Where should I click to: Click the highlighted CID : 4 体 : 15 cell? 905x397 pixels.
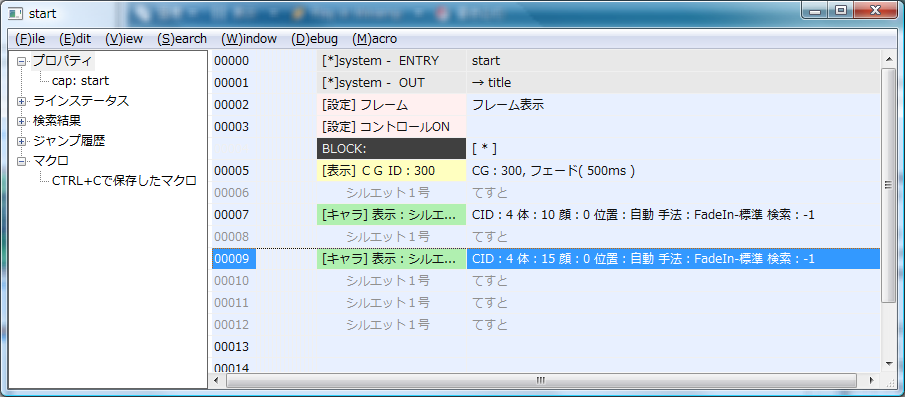pyautogui.click(x=673, y=259)
